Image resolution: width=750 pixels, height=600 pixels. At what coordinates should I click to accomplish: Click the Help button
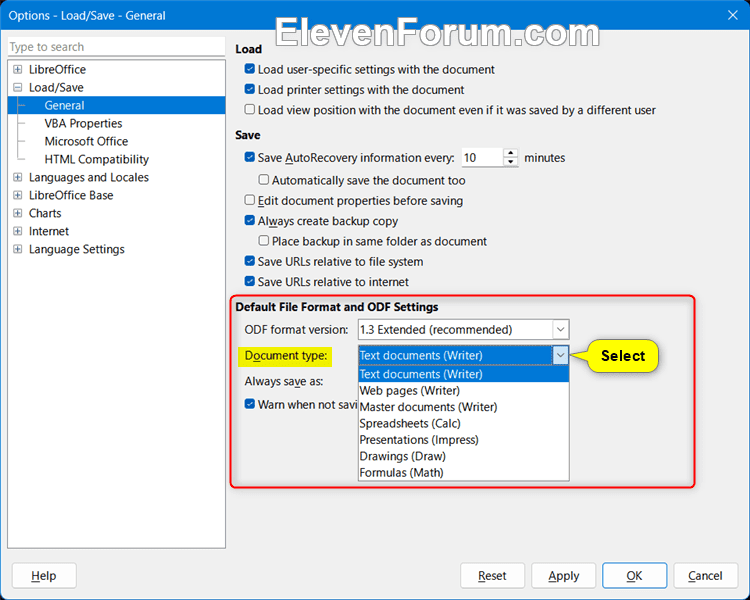(44, 576)
